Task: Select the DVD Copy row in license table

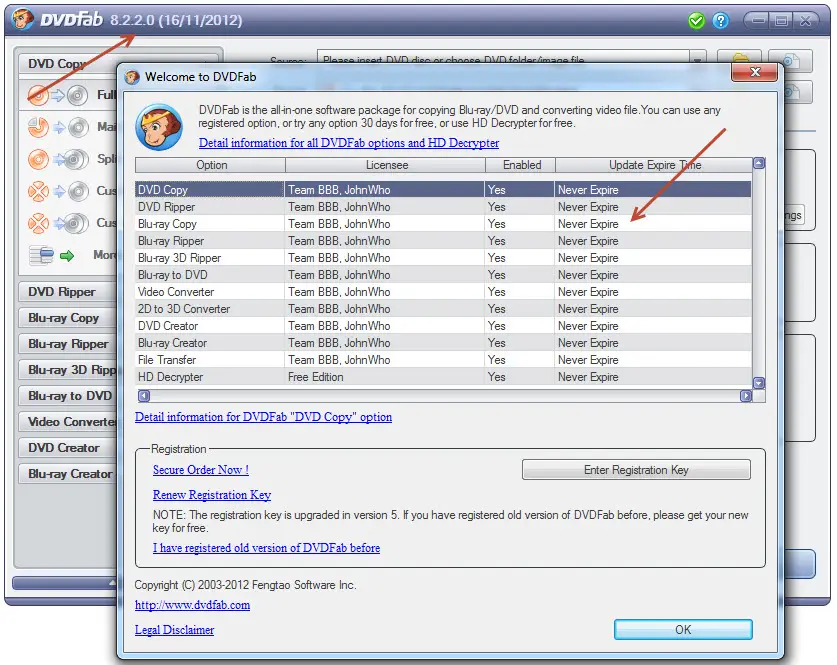Action: tap(443, 190)
